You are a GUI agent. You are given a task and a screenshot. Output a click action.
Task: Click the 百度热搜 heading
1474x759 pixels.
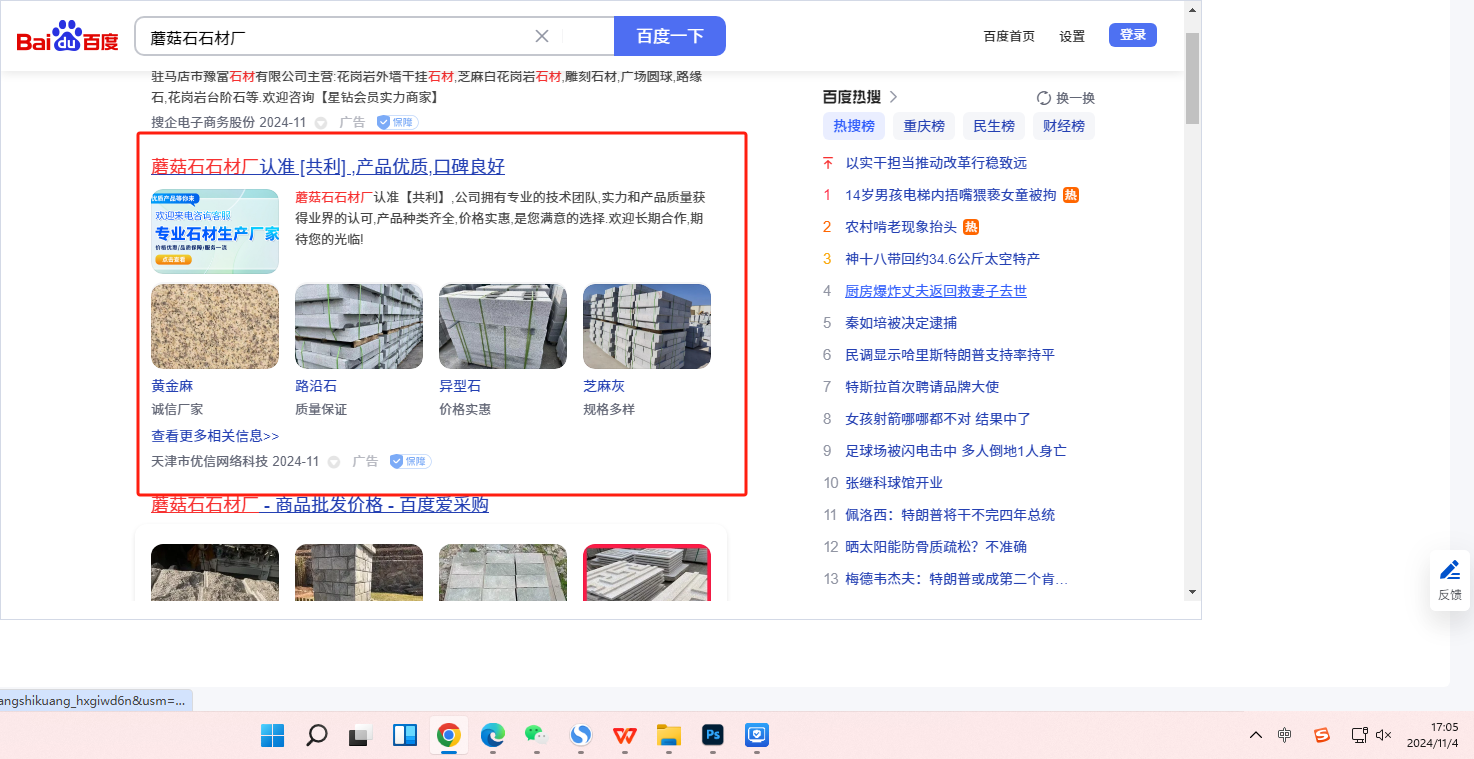click(852, 97)
